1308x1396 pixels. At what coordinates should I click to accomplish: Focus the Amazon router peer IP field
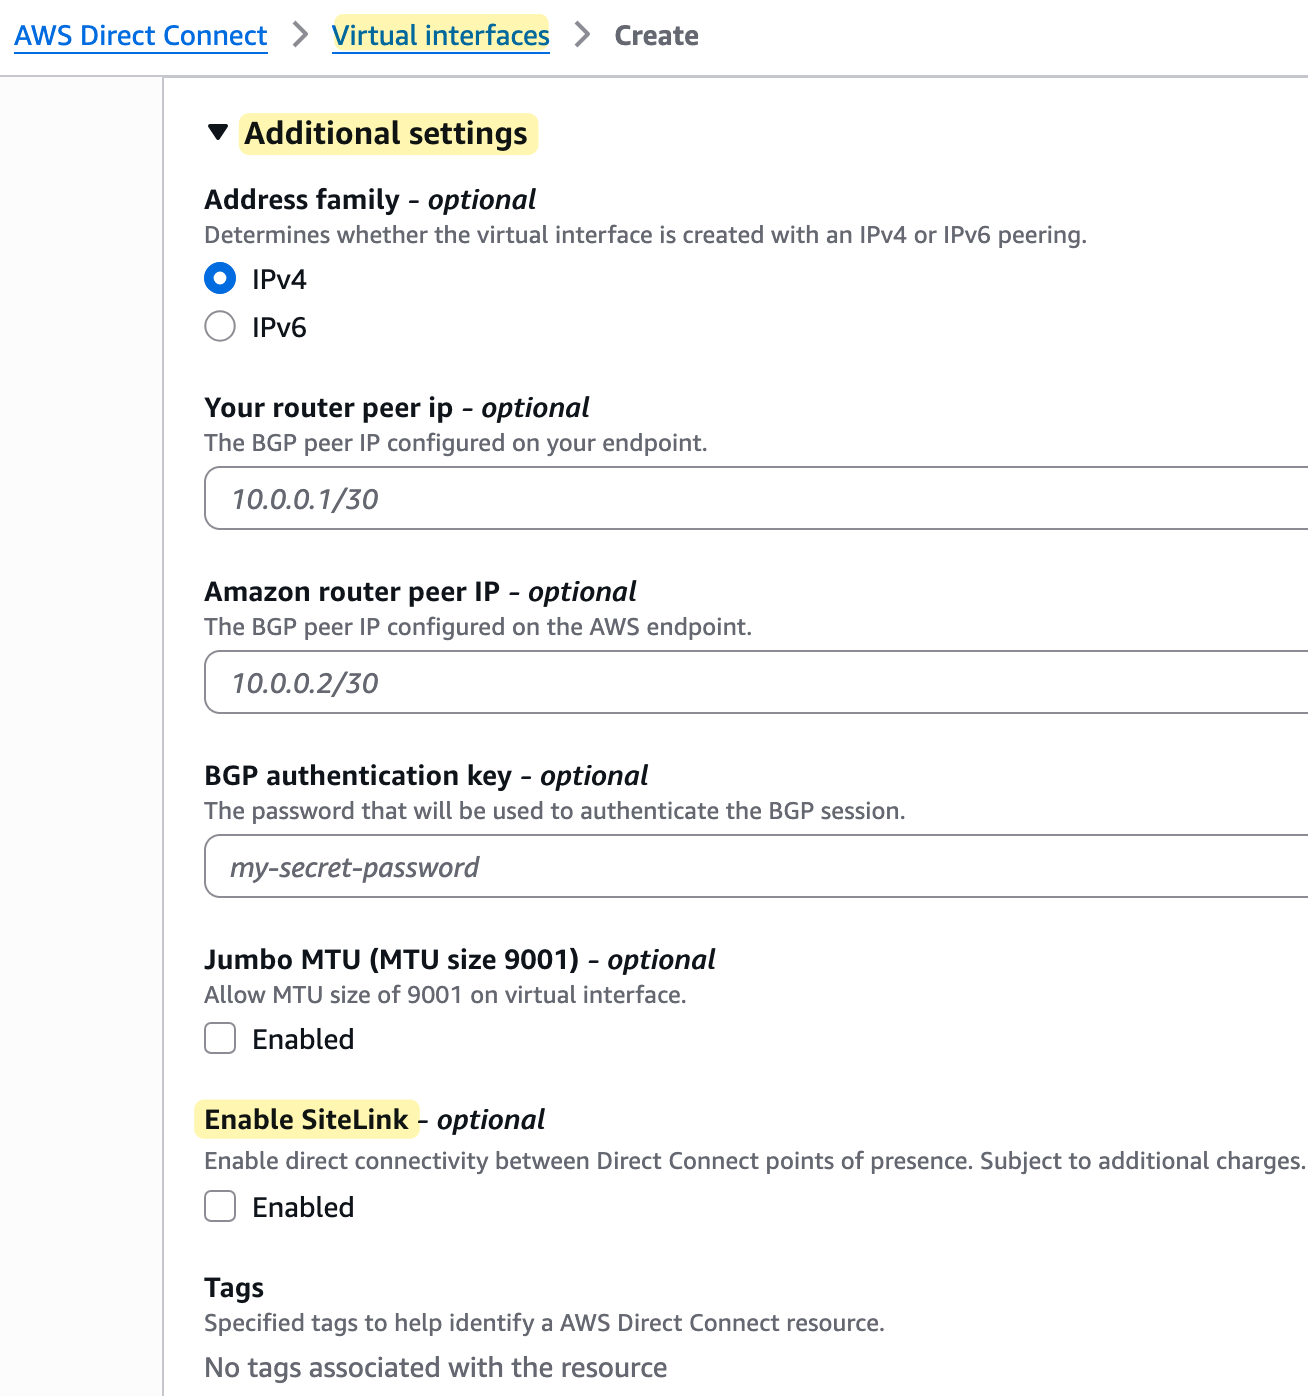pyautogui.click(x=756, y=682)
